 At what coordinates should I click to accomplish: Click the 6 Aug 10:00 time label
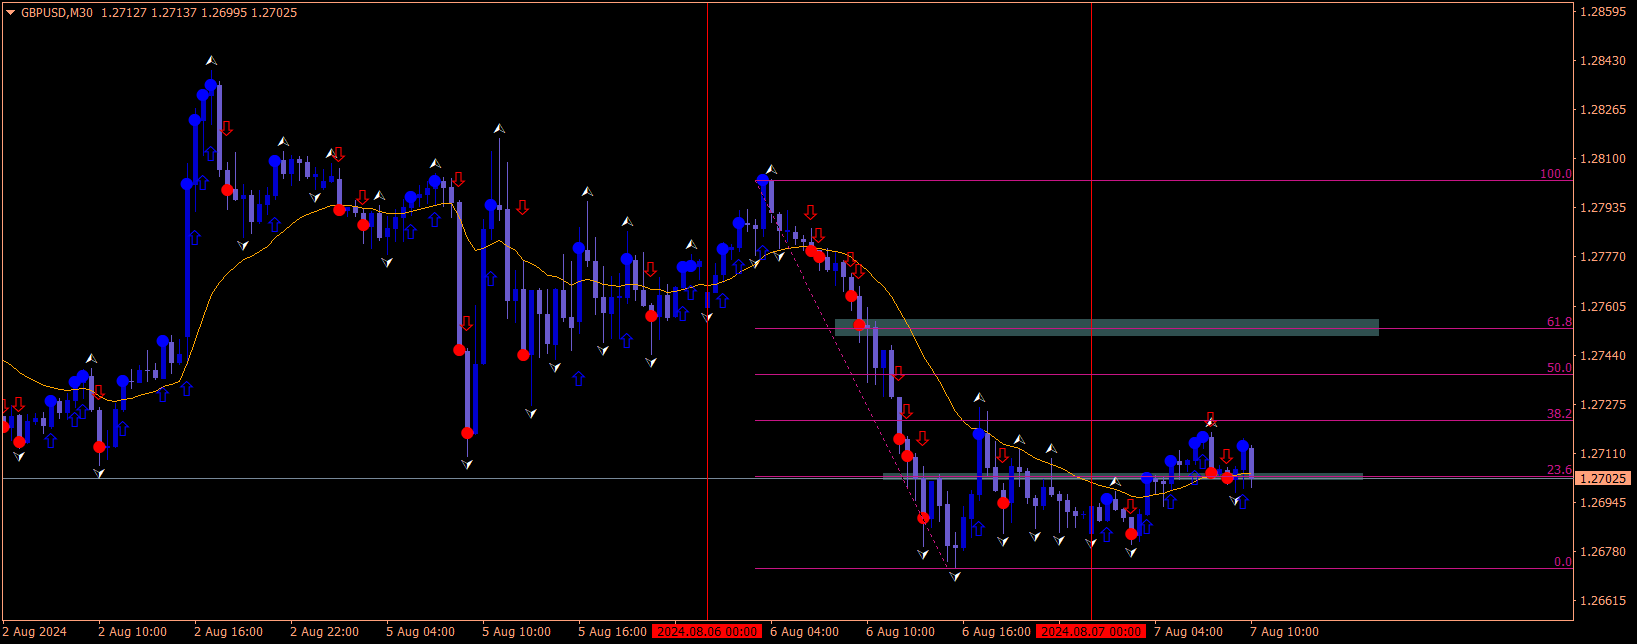pos(900,632)
